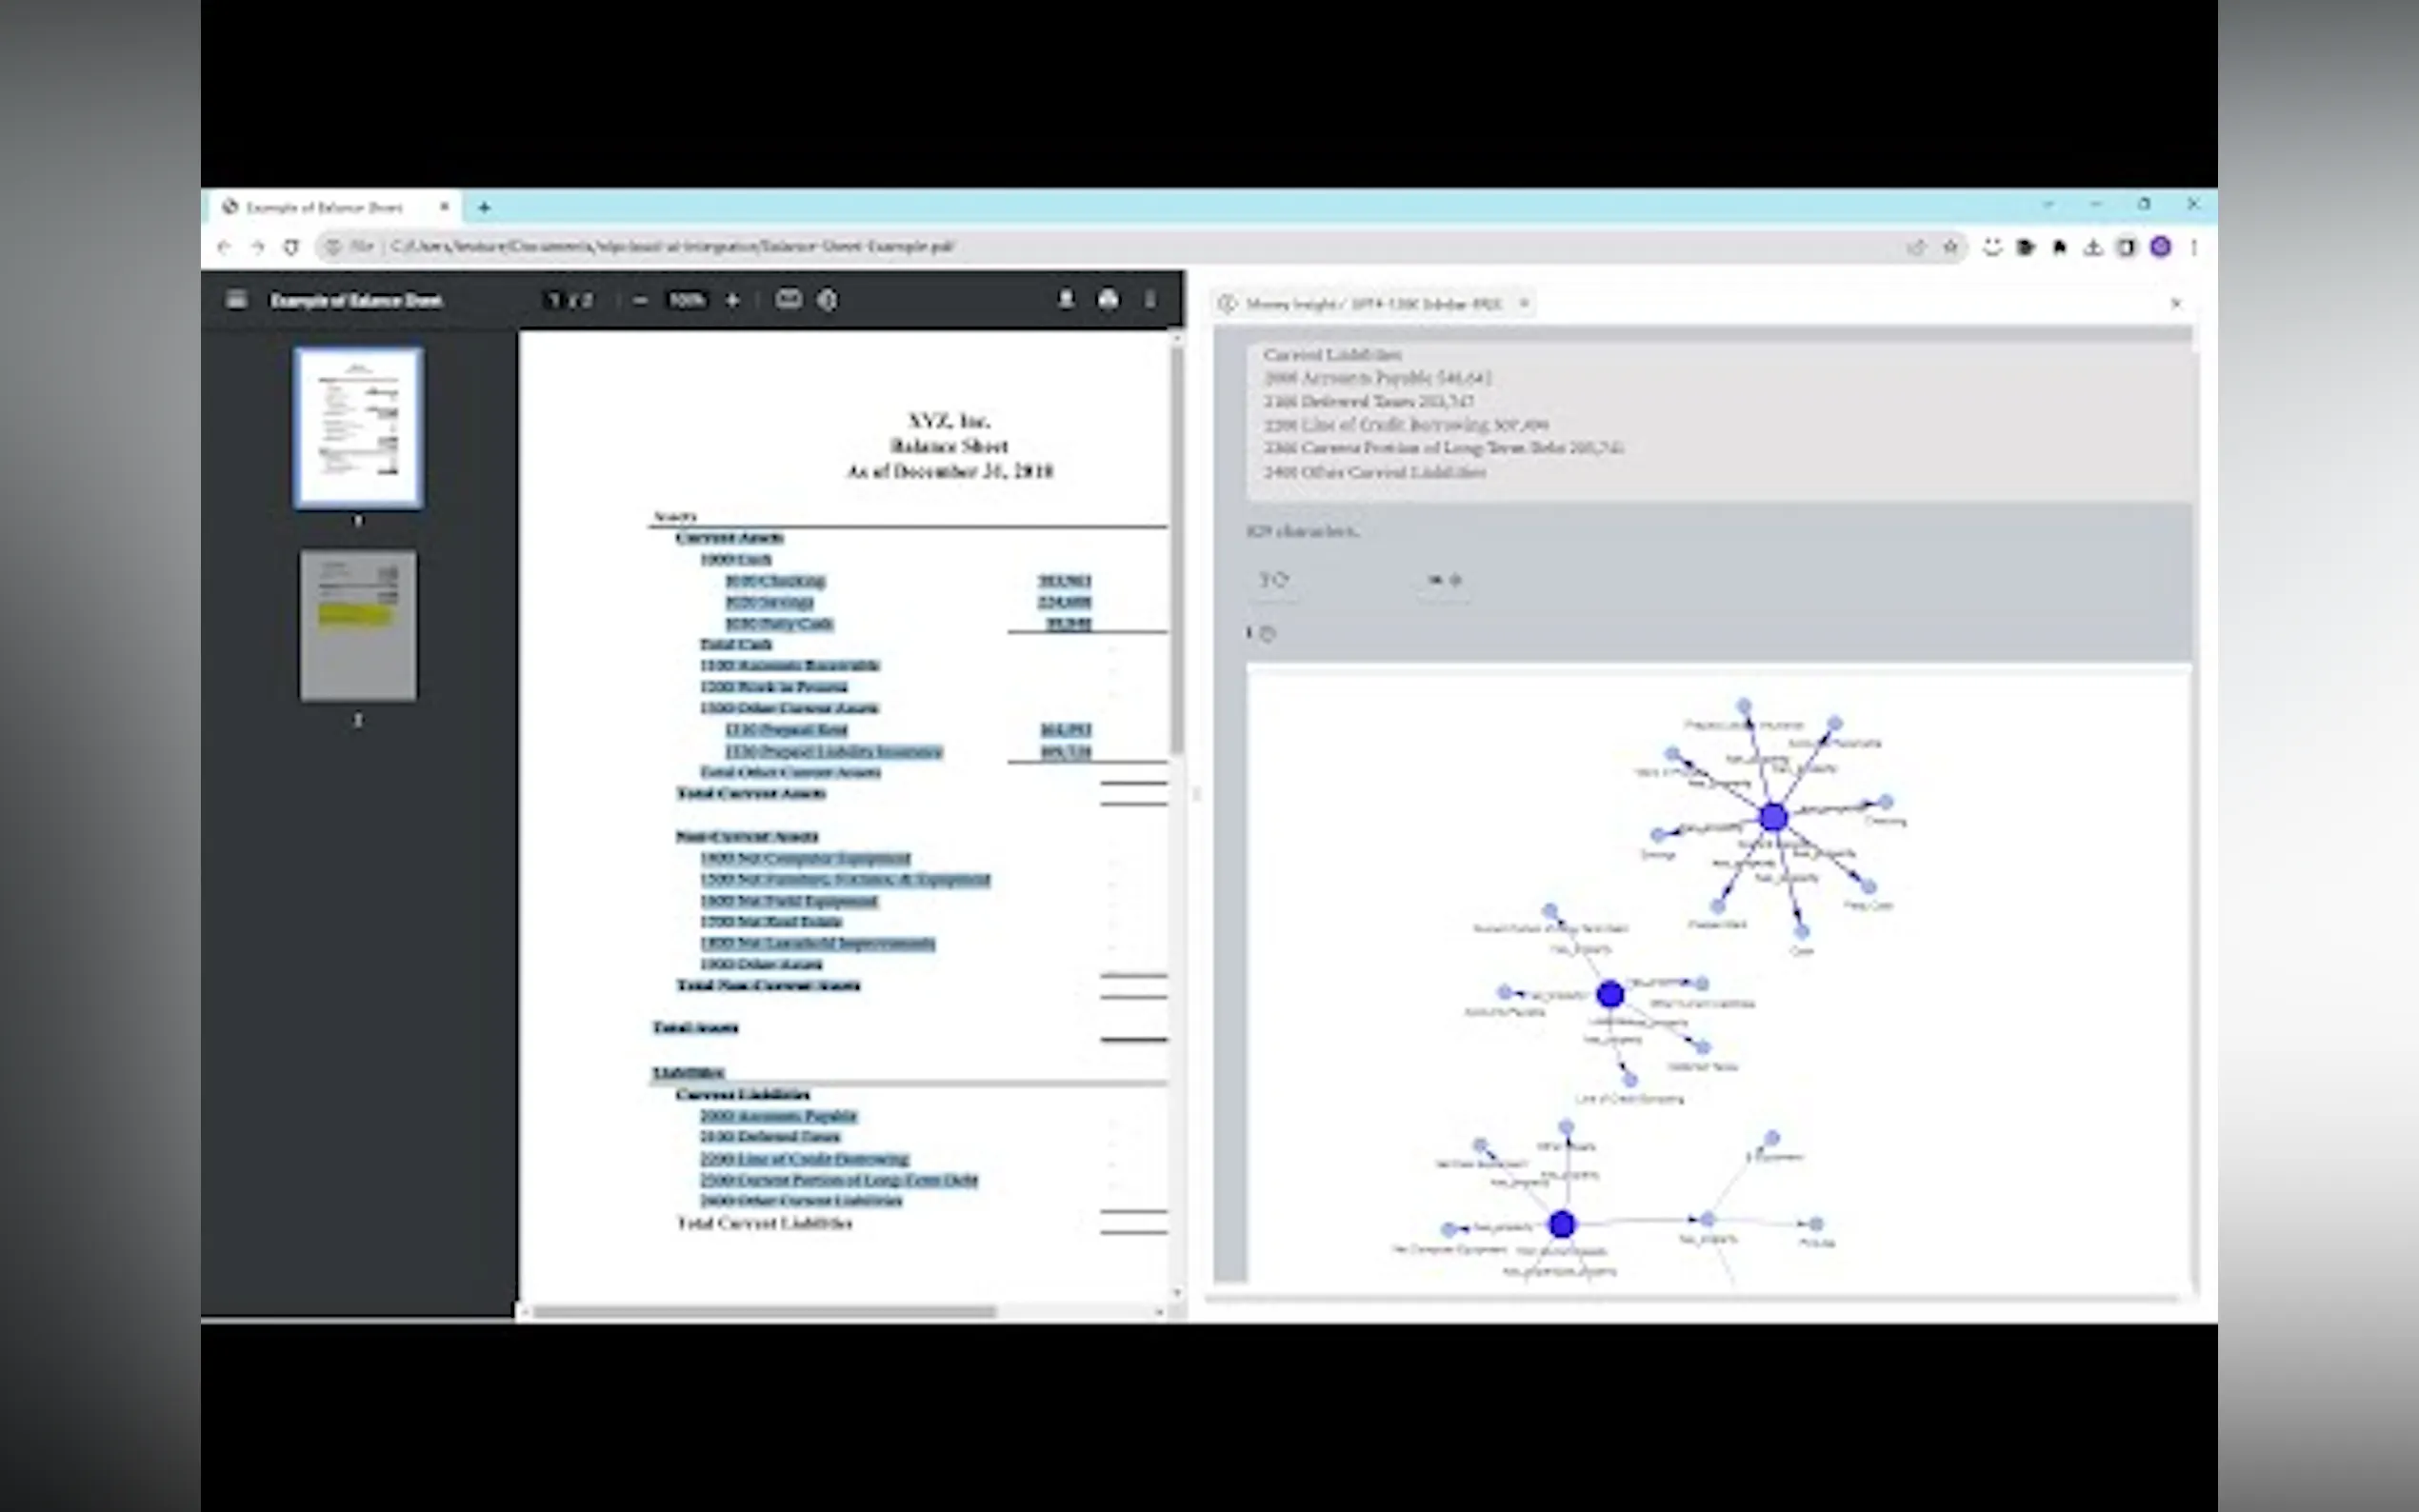Click the address bar URL field
Screen dimensions: 2419x1512
pos(1140,246)
